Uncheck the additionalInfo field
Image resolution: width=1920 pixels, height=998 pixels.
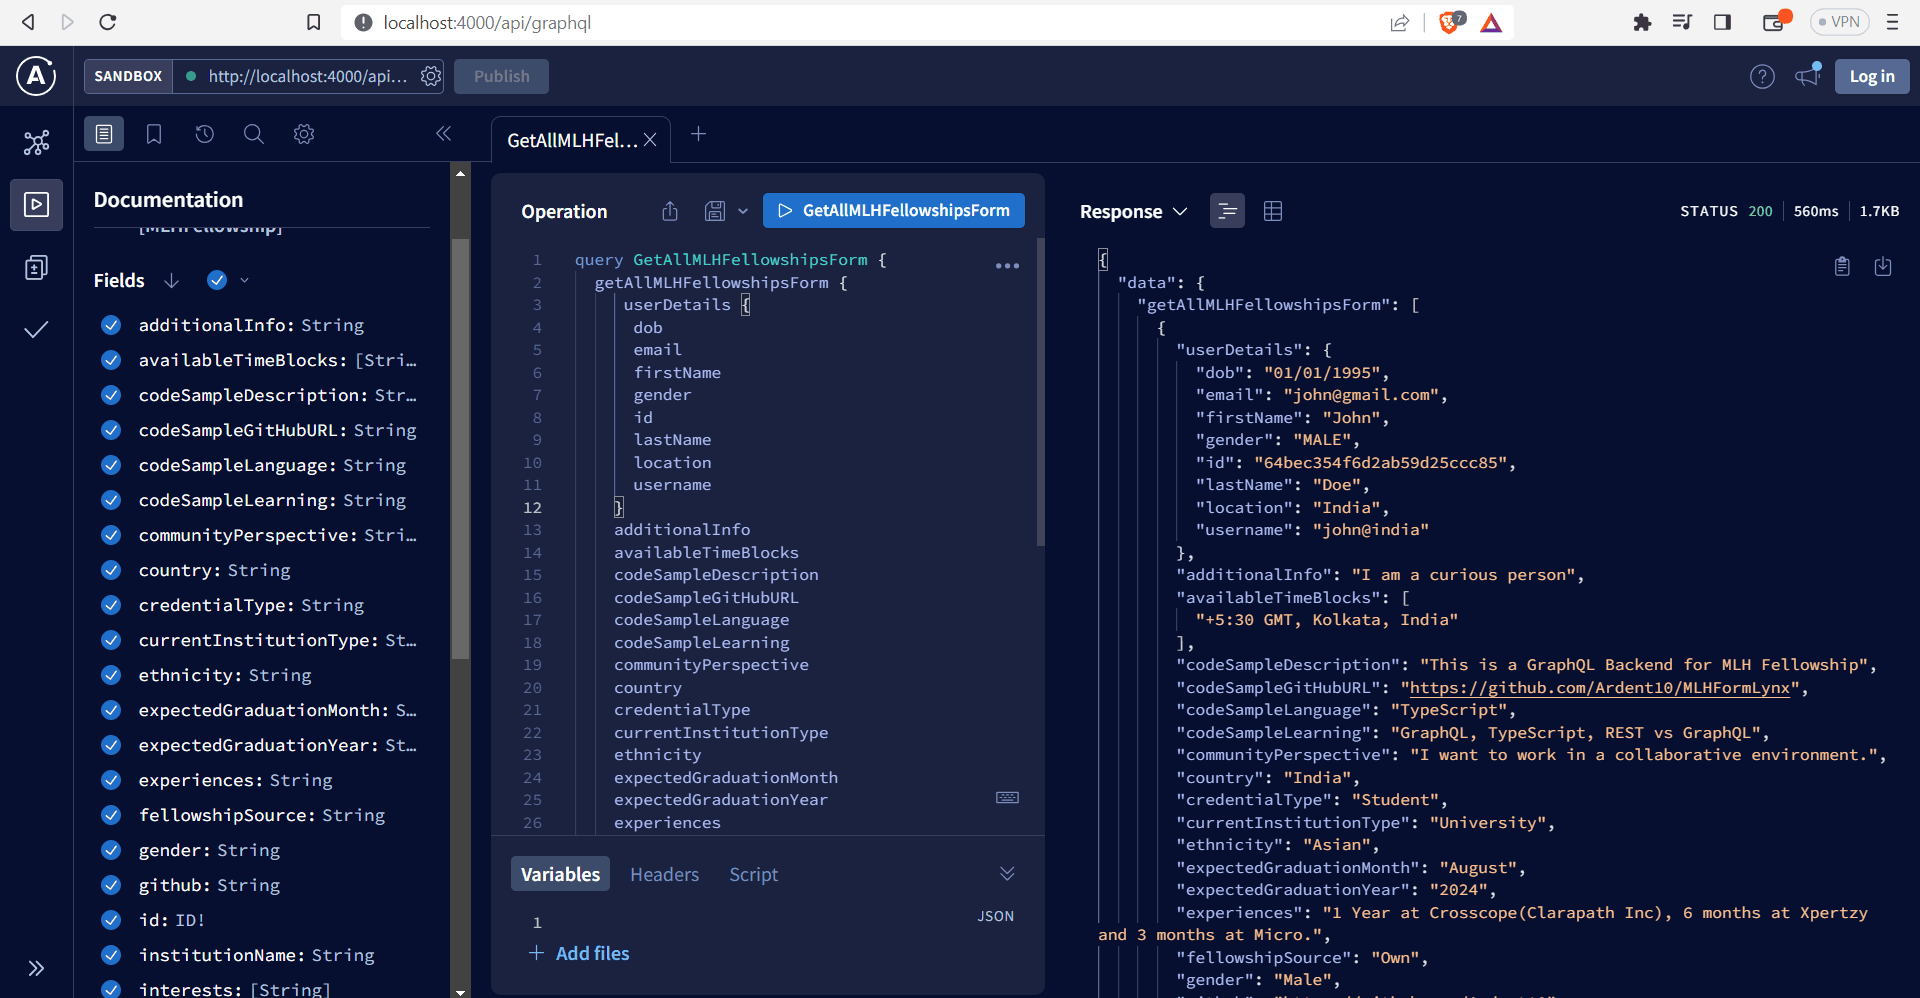111,325
